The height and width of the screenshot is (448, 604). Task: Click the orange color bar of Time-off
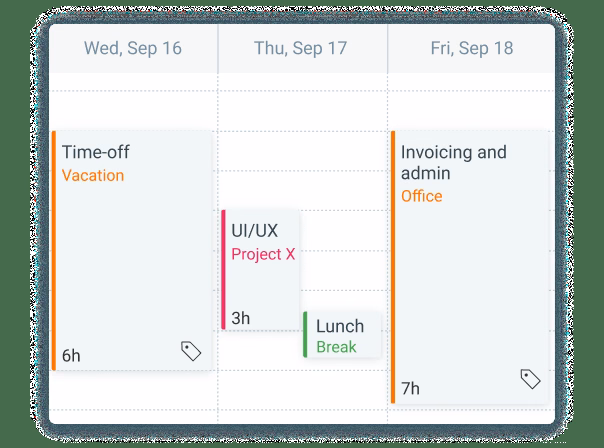(54, 250)
